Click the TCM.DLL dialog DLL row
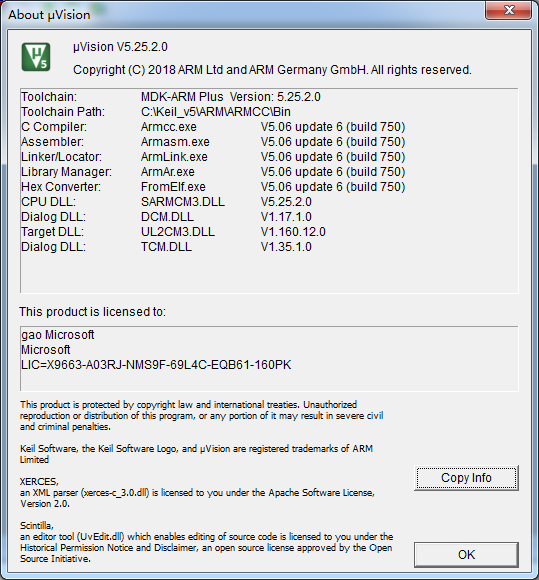 [166, 247]
